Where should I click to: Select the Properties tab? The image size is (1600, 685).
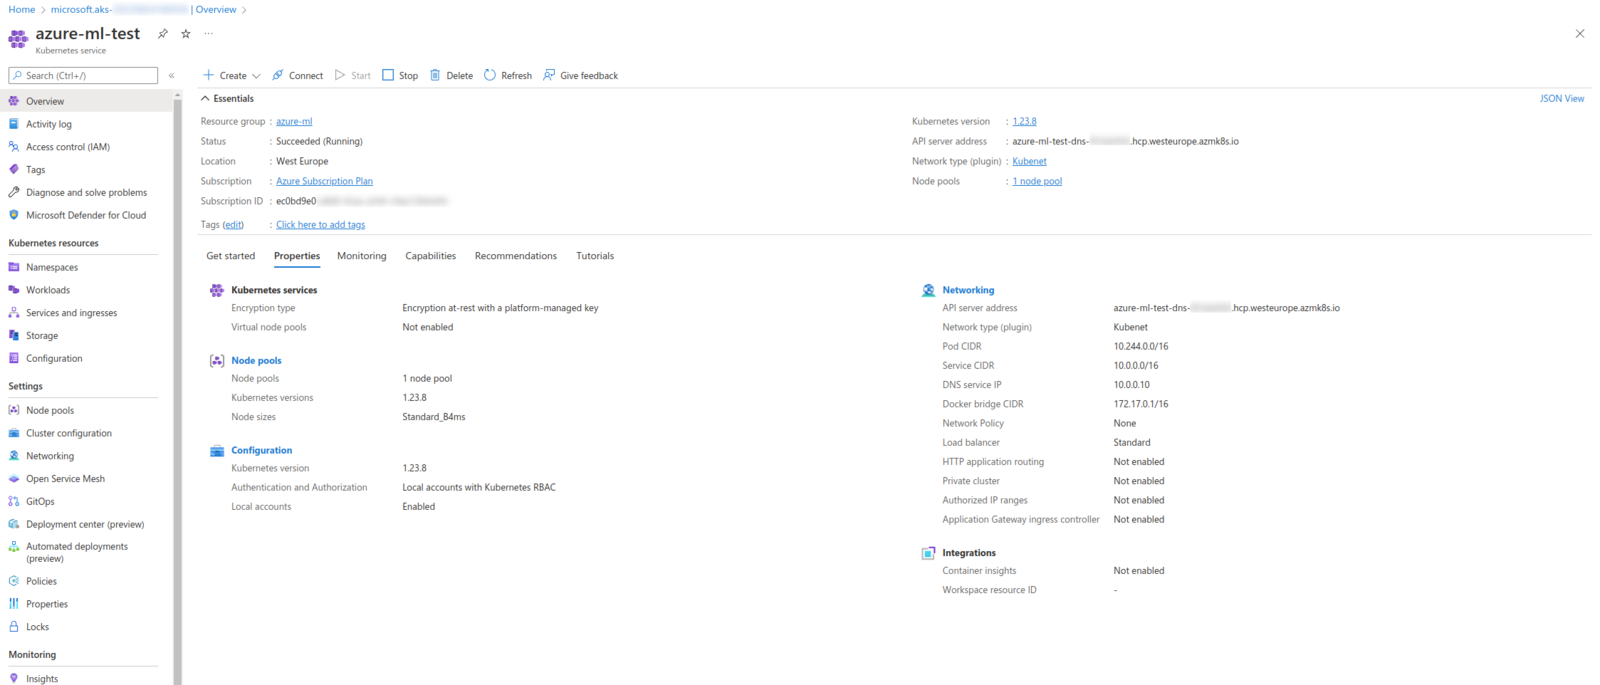coord(297,256)
